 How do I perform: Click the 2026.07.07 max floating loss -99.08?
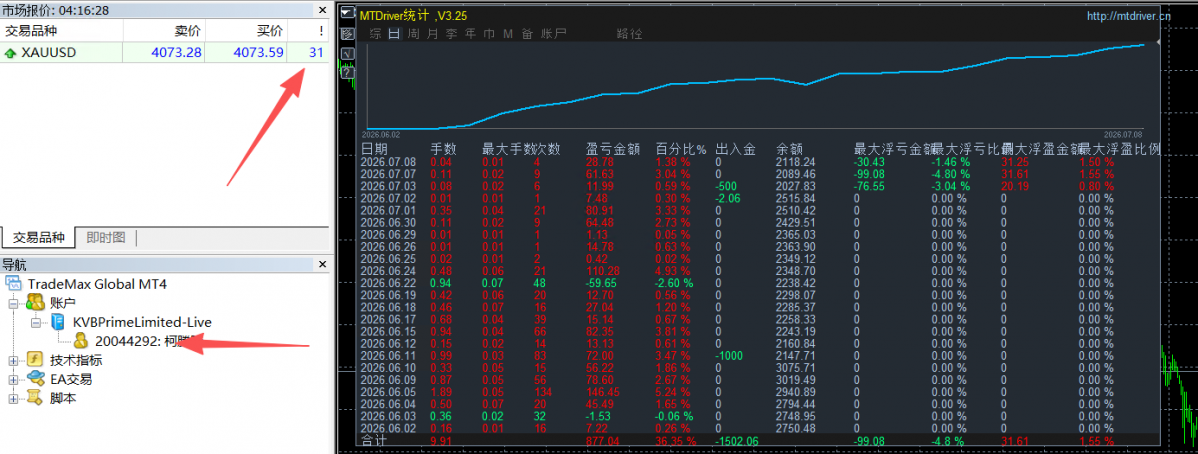(869, 174)
